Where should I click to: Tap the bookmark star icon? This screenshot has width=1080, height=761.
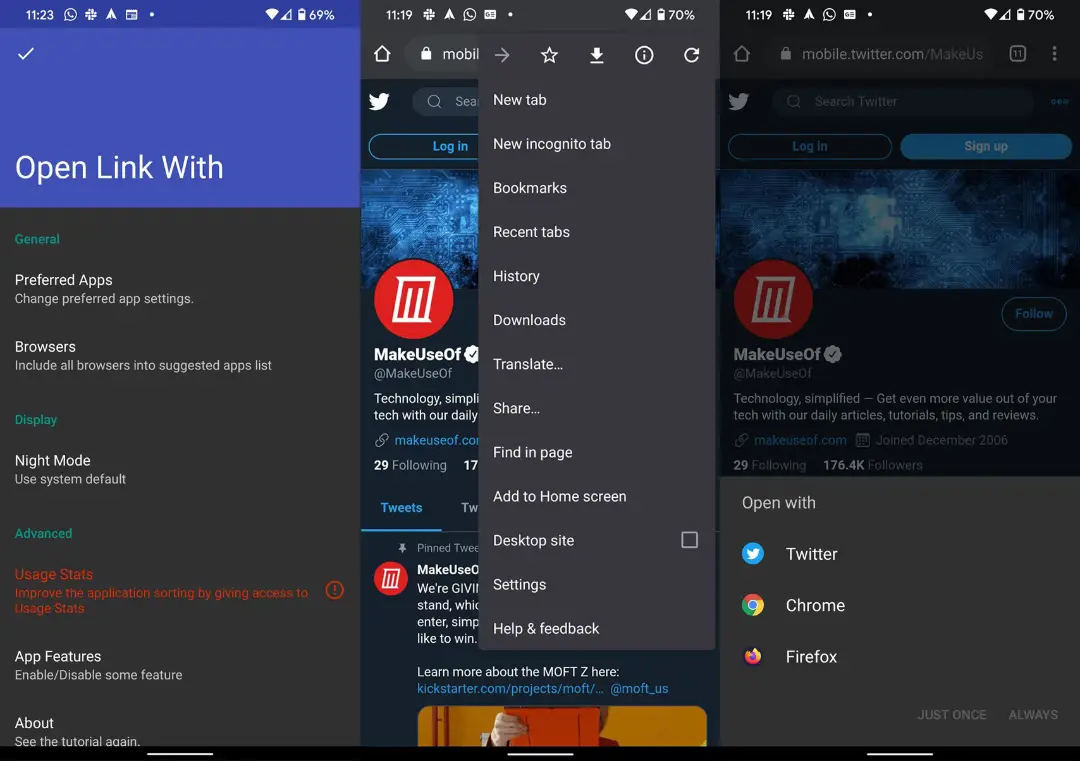(549, 55)
